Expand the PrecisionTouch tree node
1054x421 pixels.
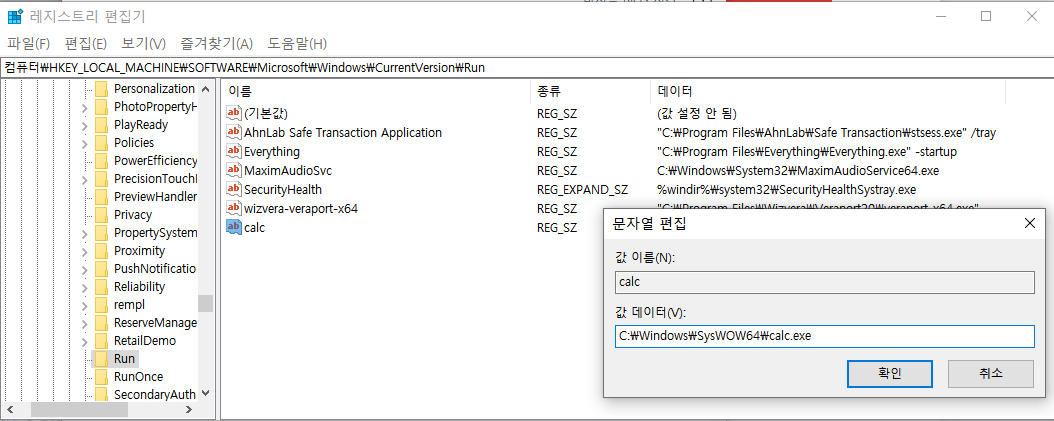point(84,179)
